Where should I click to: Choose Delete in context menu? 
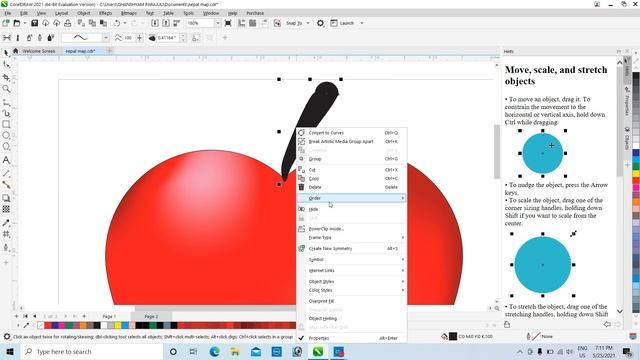[351, 187]
